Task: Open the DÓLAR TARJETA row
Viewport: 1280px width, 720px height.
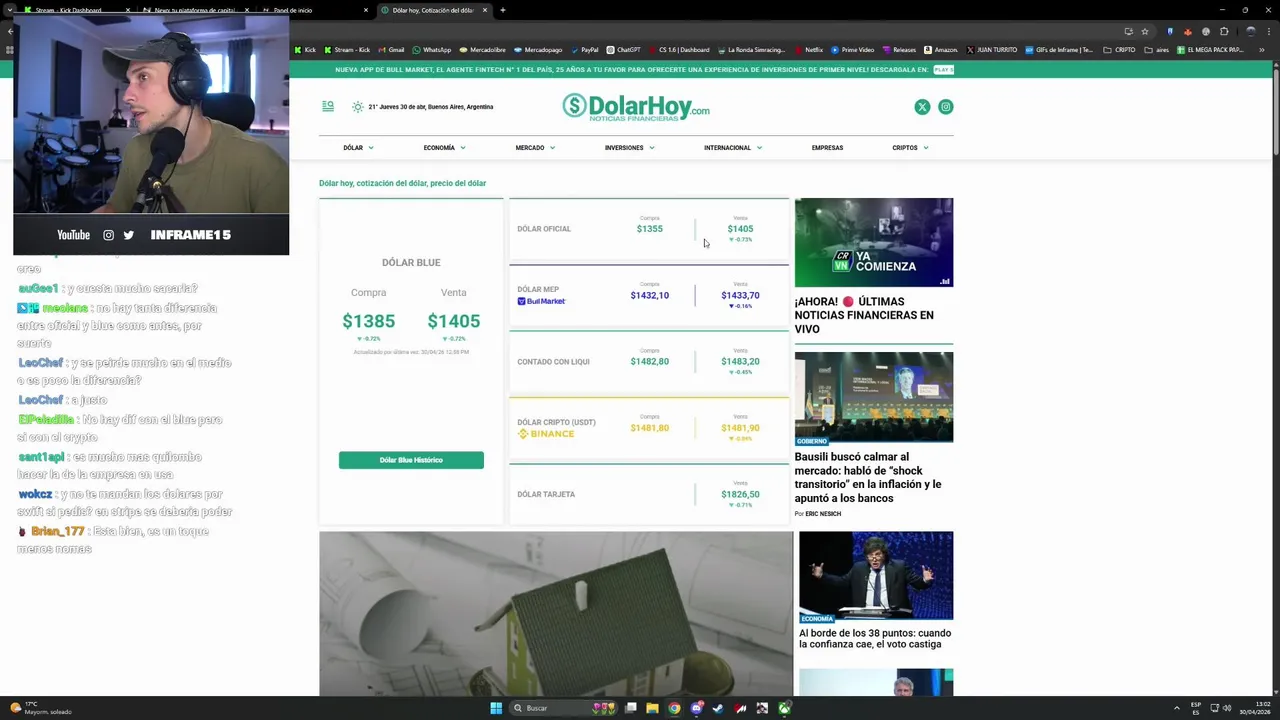Action: (649, 494)
